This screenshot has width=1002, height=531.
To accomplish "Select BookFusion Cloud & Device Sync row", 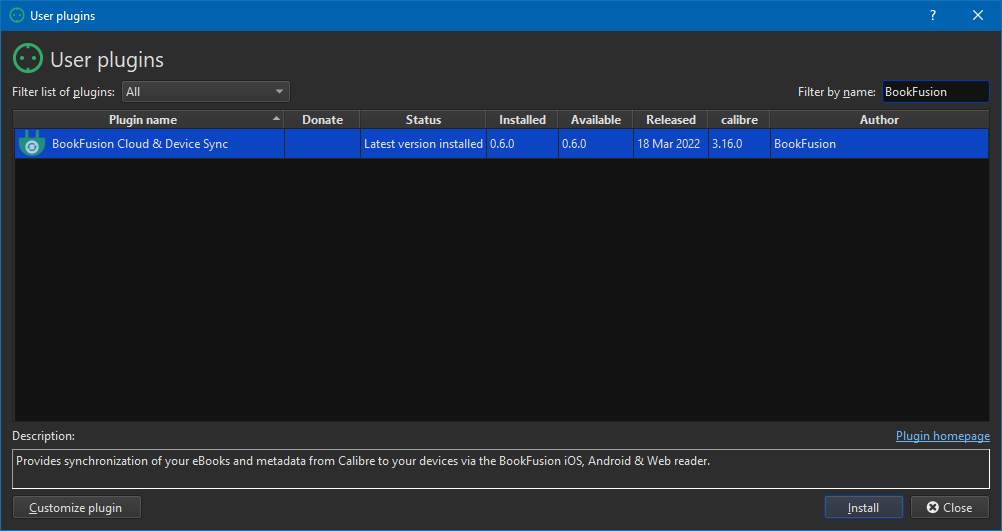I will [502, 144].
